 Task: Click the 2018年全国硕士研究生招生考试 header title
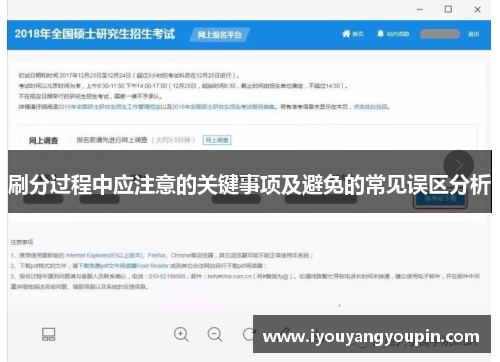[95, 34]
